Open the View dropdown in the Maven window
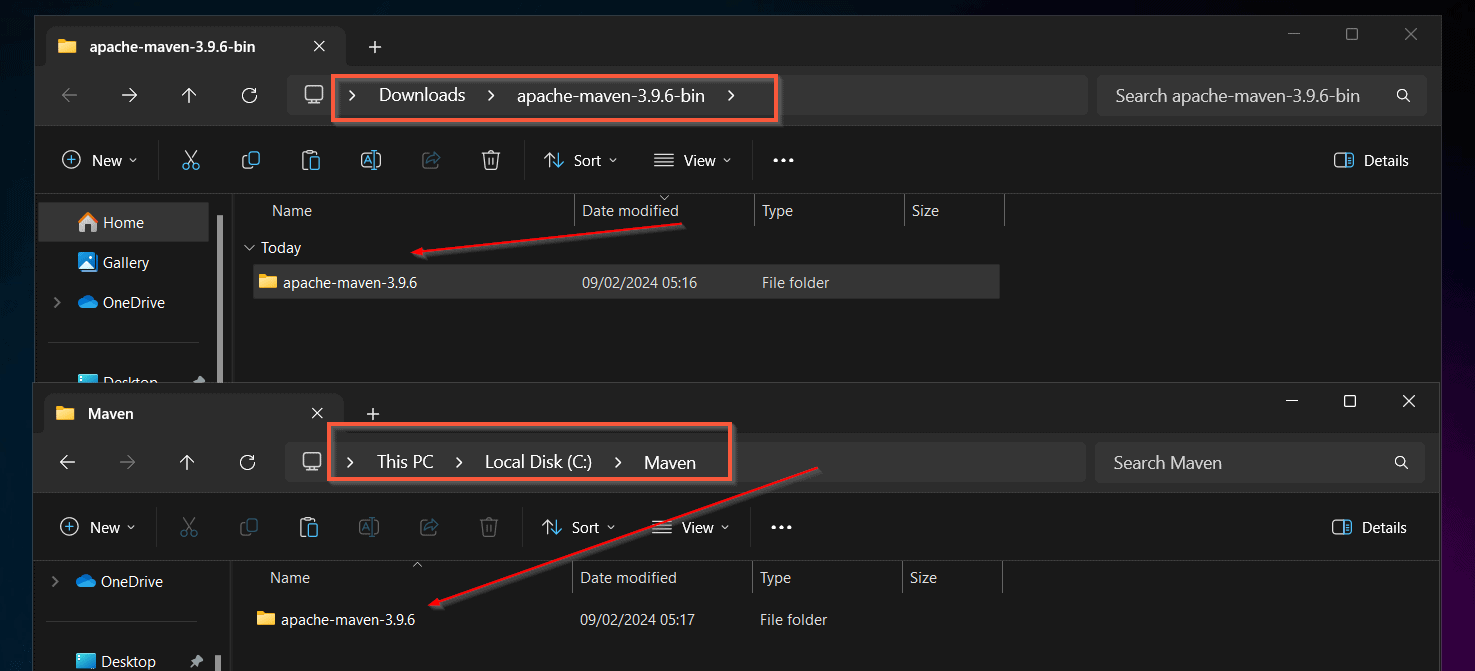Image resolution: width=1475 pixels, height=671 pixels. [x=690, y=527]
